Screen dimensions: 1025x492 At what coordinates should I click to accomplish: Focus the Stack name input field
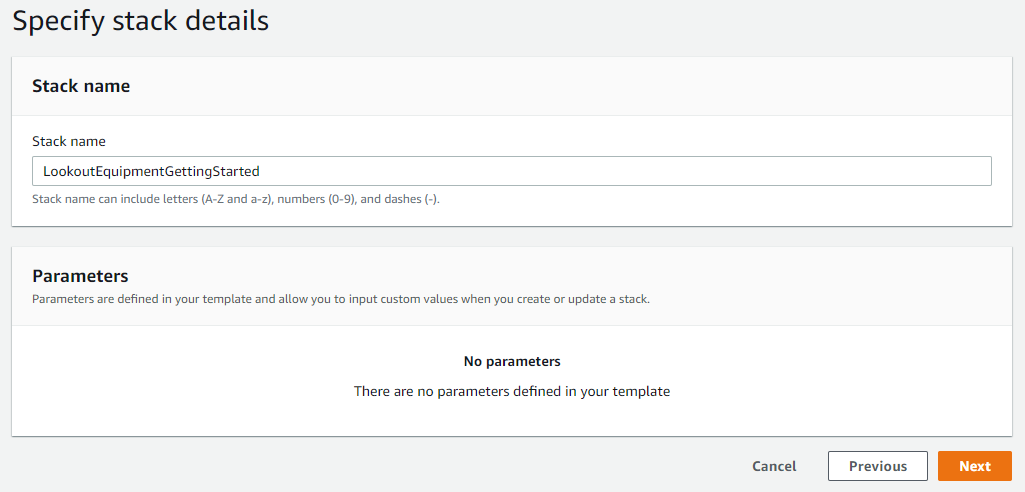512,171
